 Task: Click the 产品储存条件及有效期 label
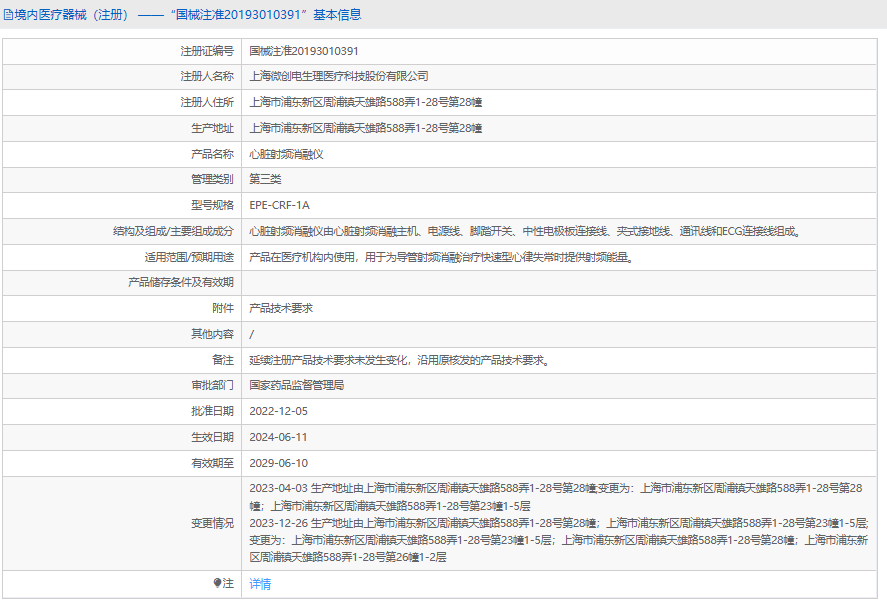coord(180,282)
